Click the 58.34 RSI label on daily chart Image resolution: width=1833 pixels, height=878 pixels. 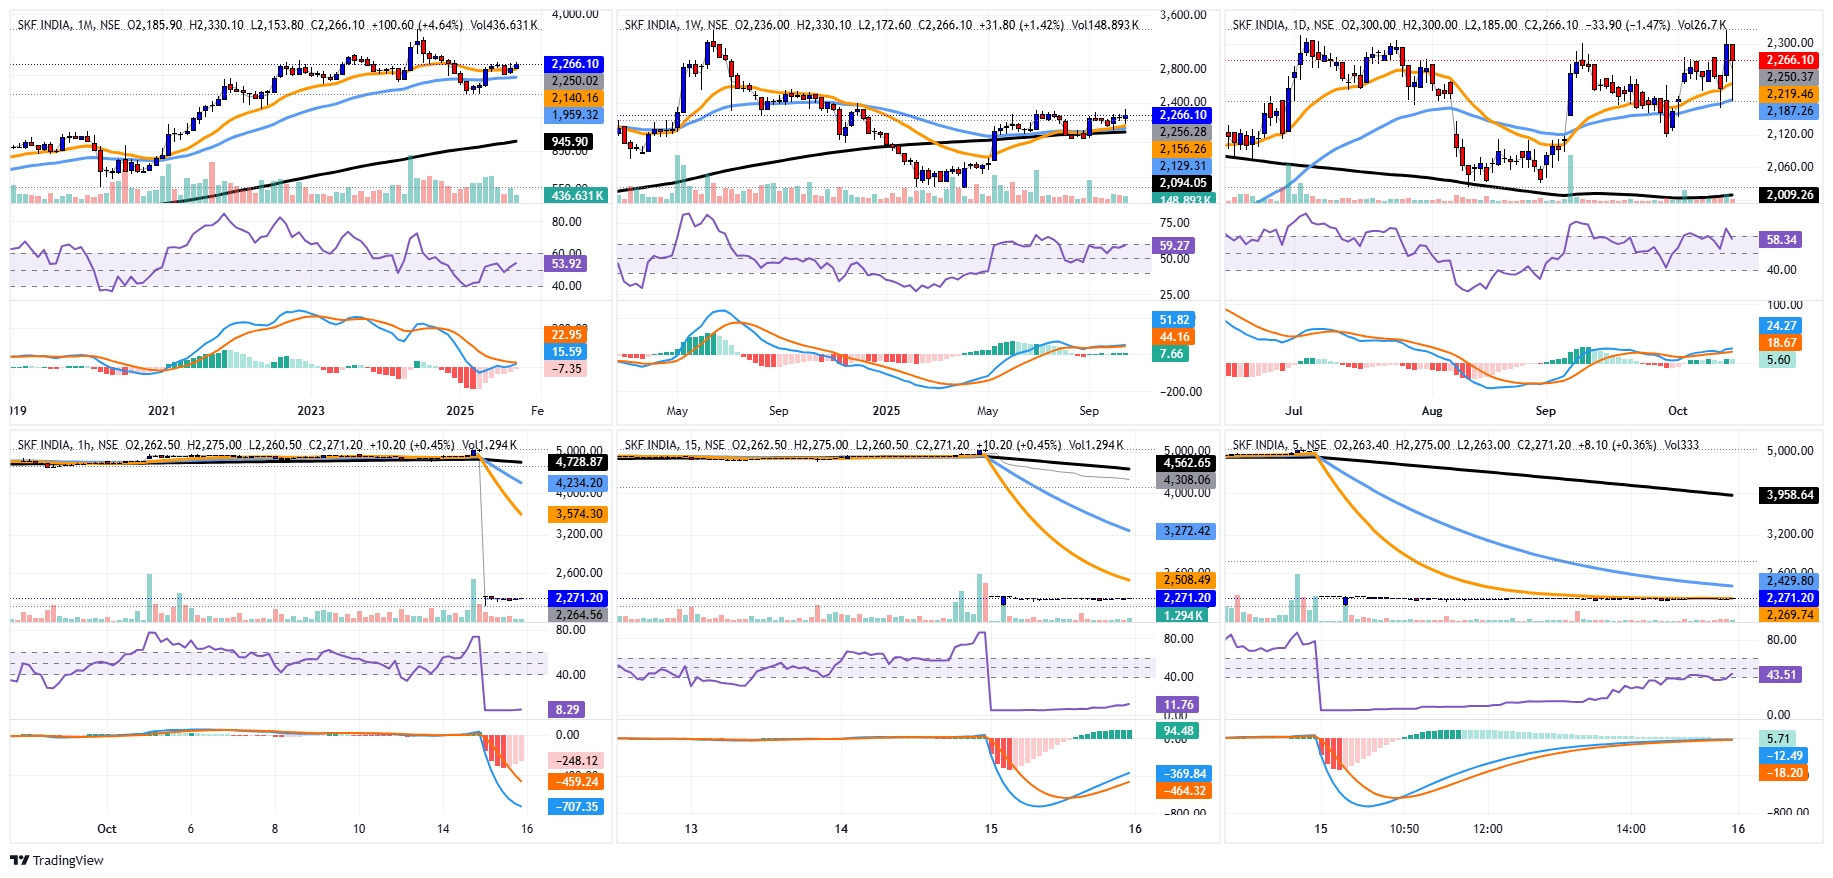pos(1781,240)
